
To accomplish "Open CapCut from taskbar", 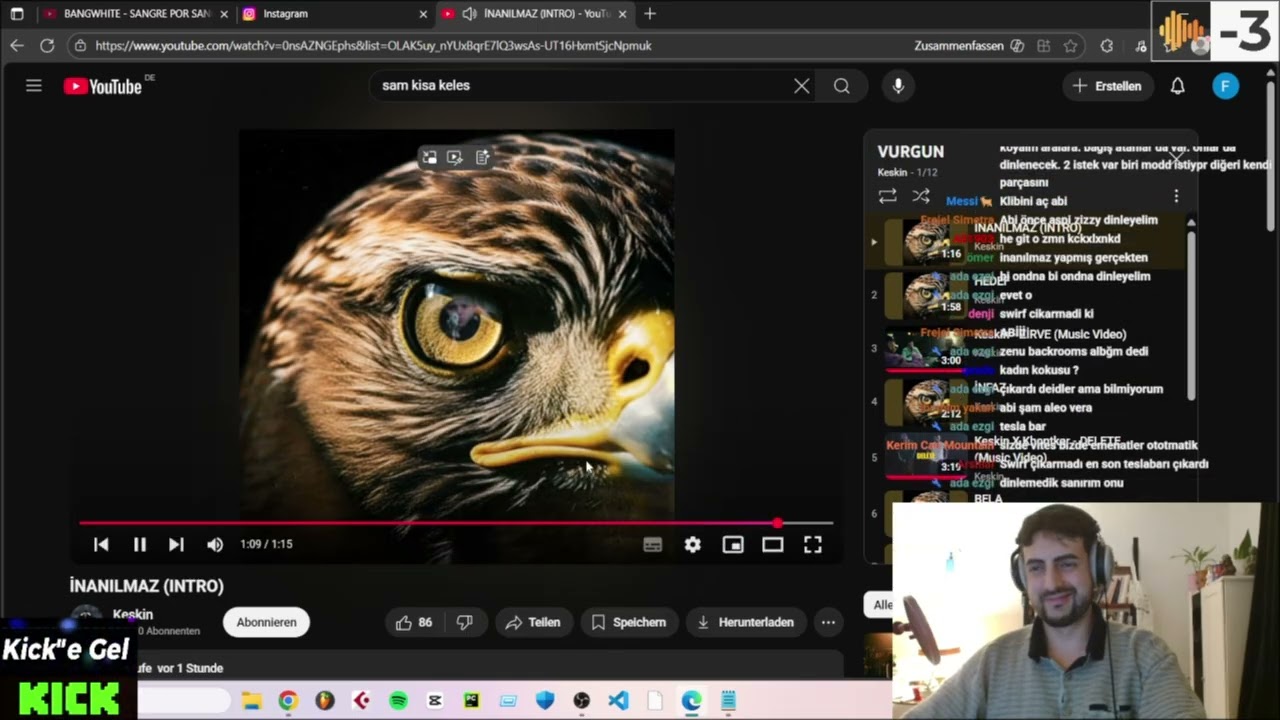I will pos(434,701).
